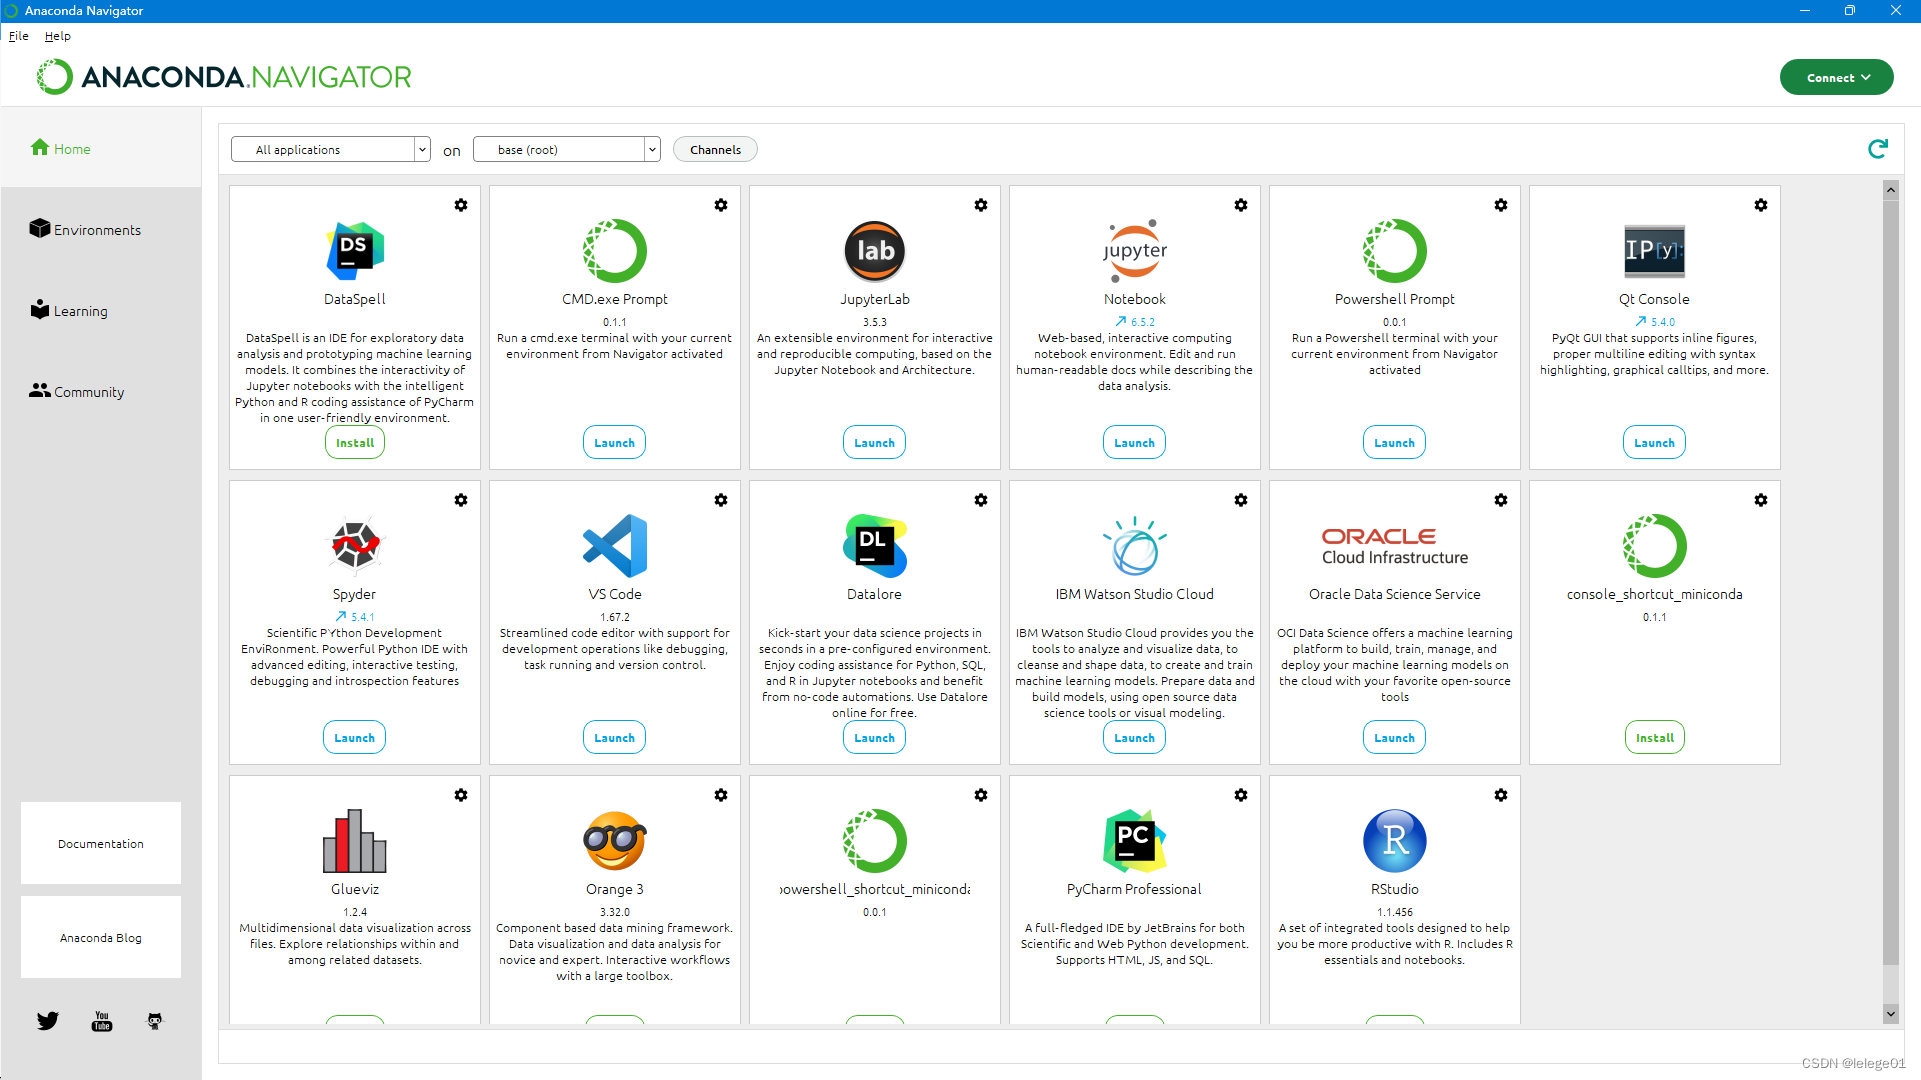Launch Qt Console
The width and height of the screenshot is (1921, 1080).
1655,443
